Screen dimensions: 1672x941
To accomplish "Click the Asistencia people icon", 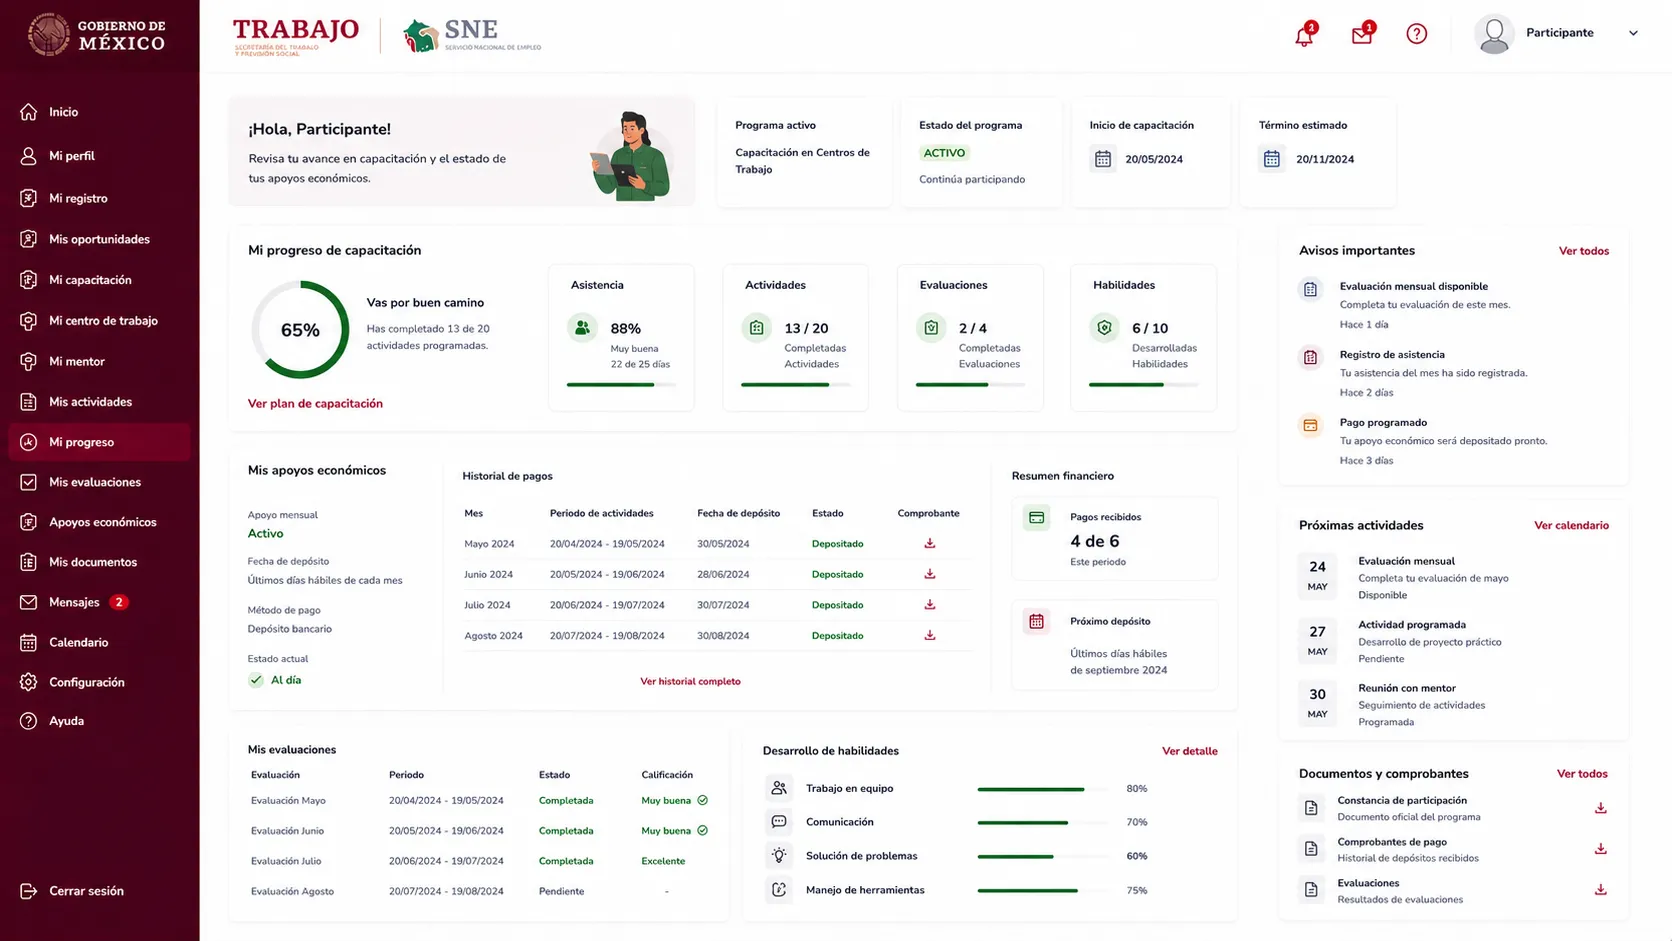I will point(582,327).
